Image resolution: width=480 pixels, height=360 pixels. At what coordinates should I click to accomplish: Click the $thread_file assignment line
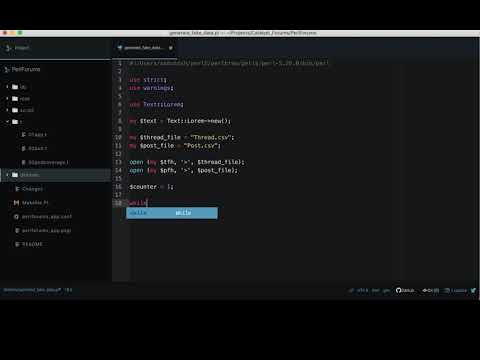(182, 137)
